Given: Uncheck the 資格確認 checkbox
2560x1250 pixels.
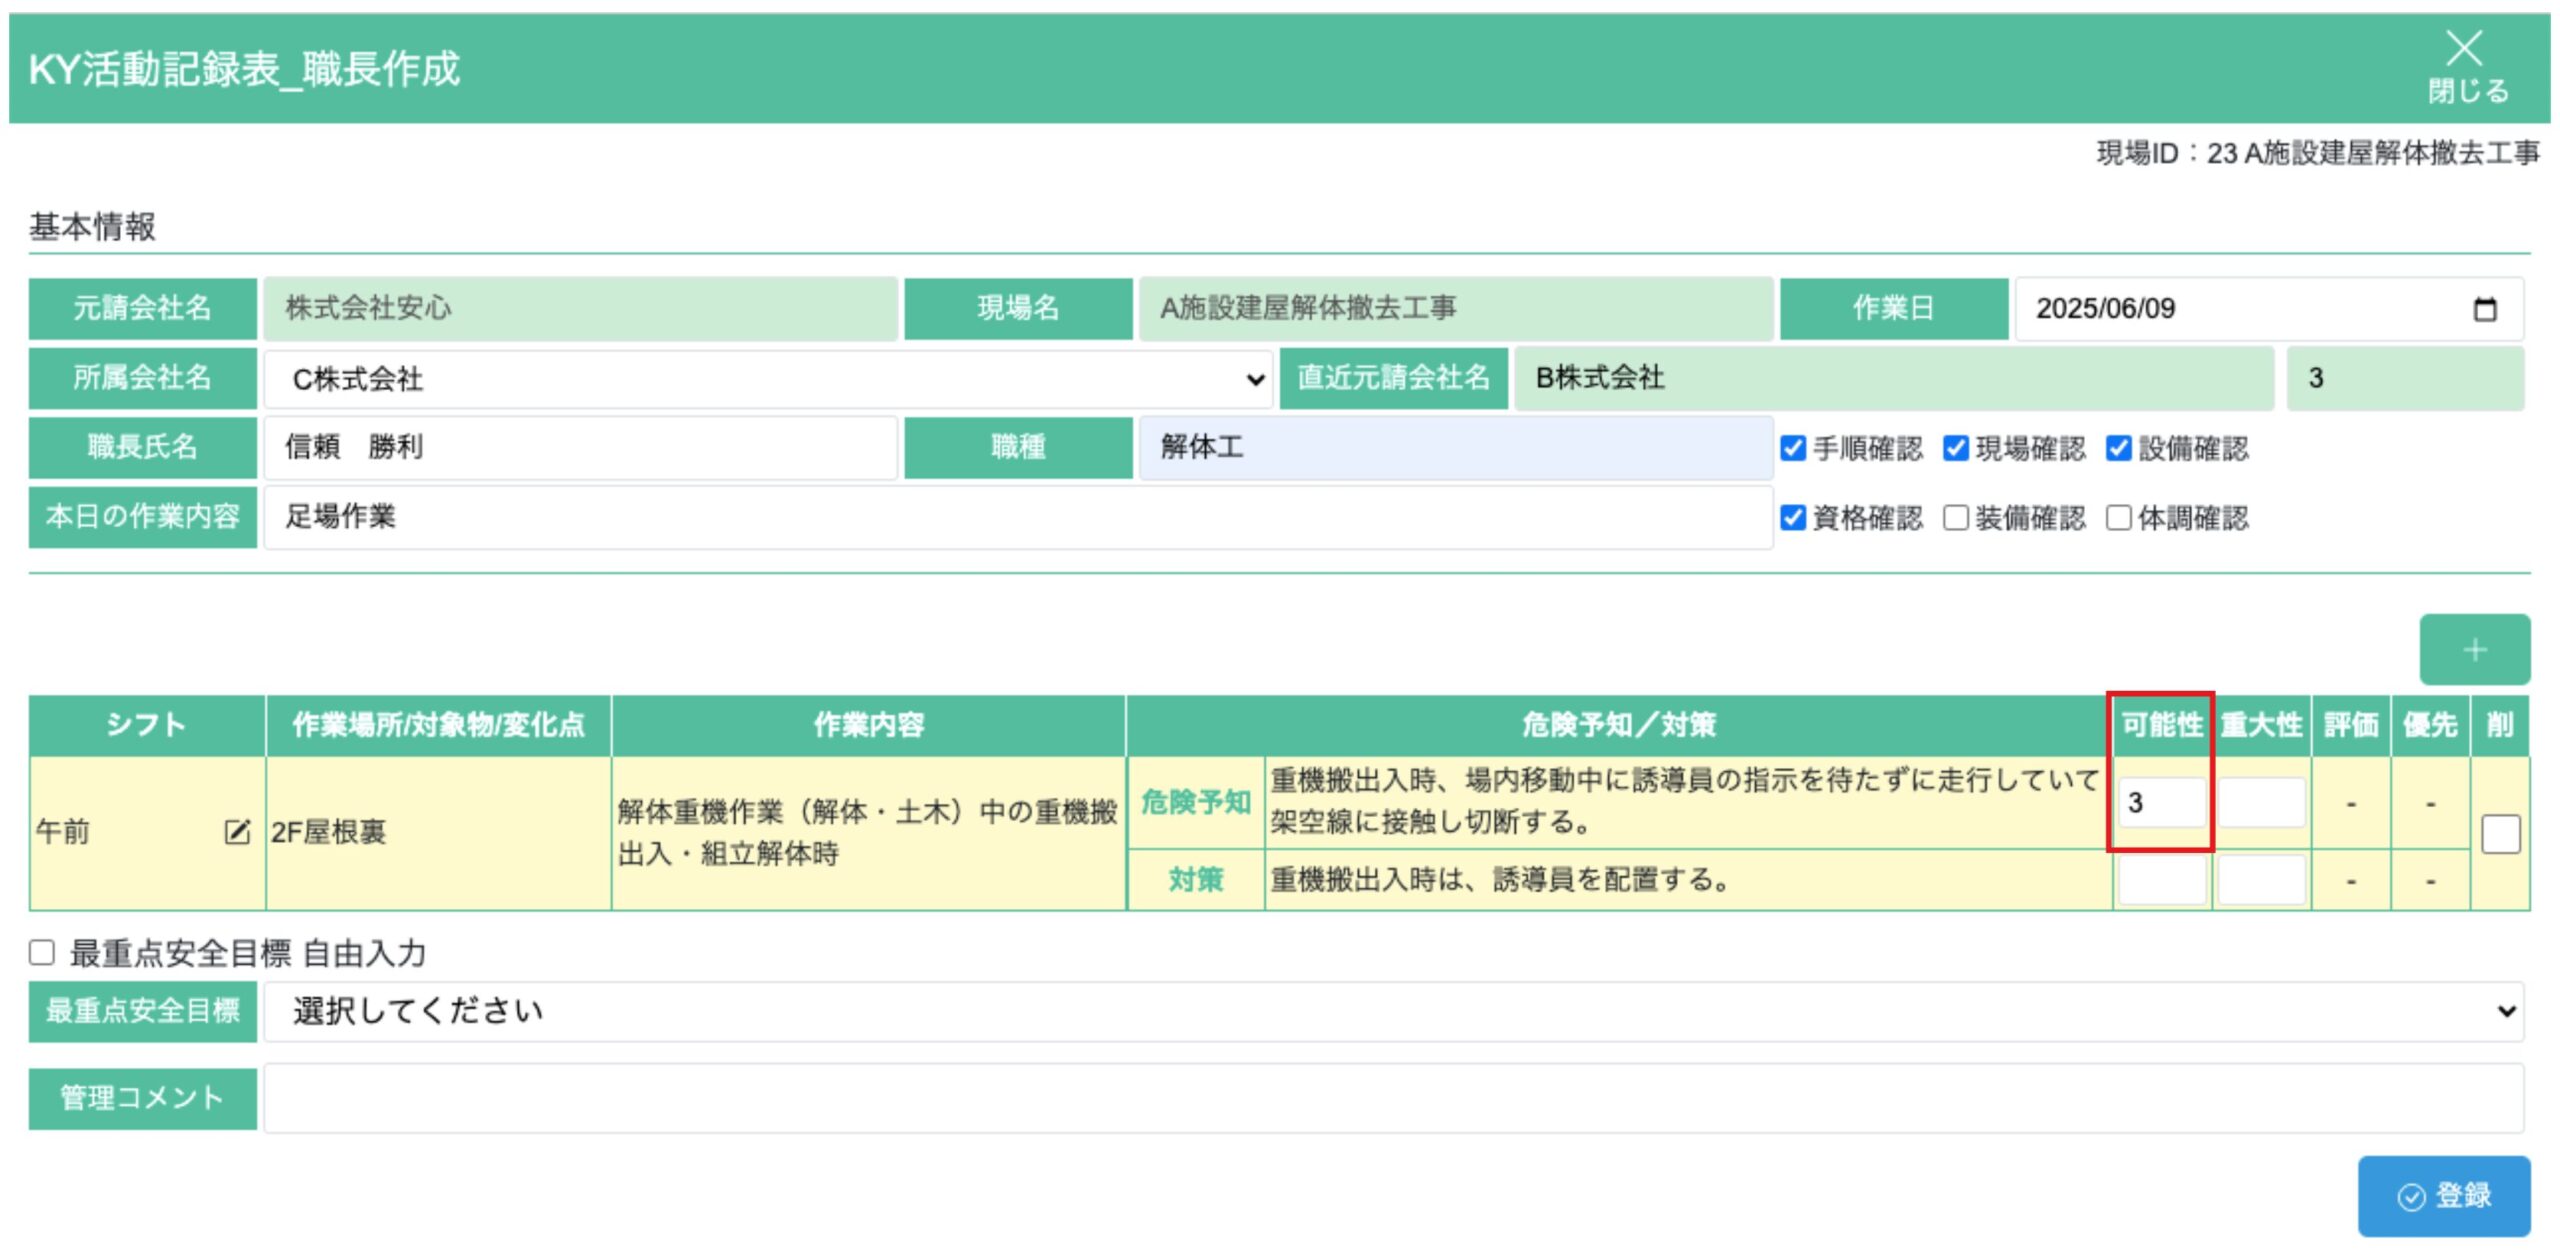Looking at the screenshot, I should pyautogui.click(x=1793, y=517).
